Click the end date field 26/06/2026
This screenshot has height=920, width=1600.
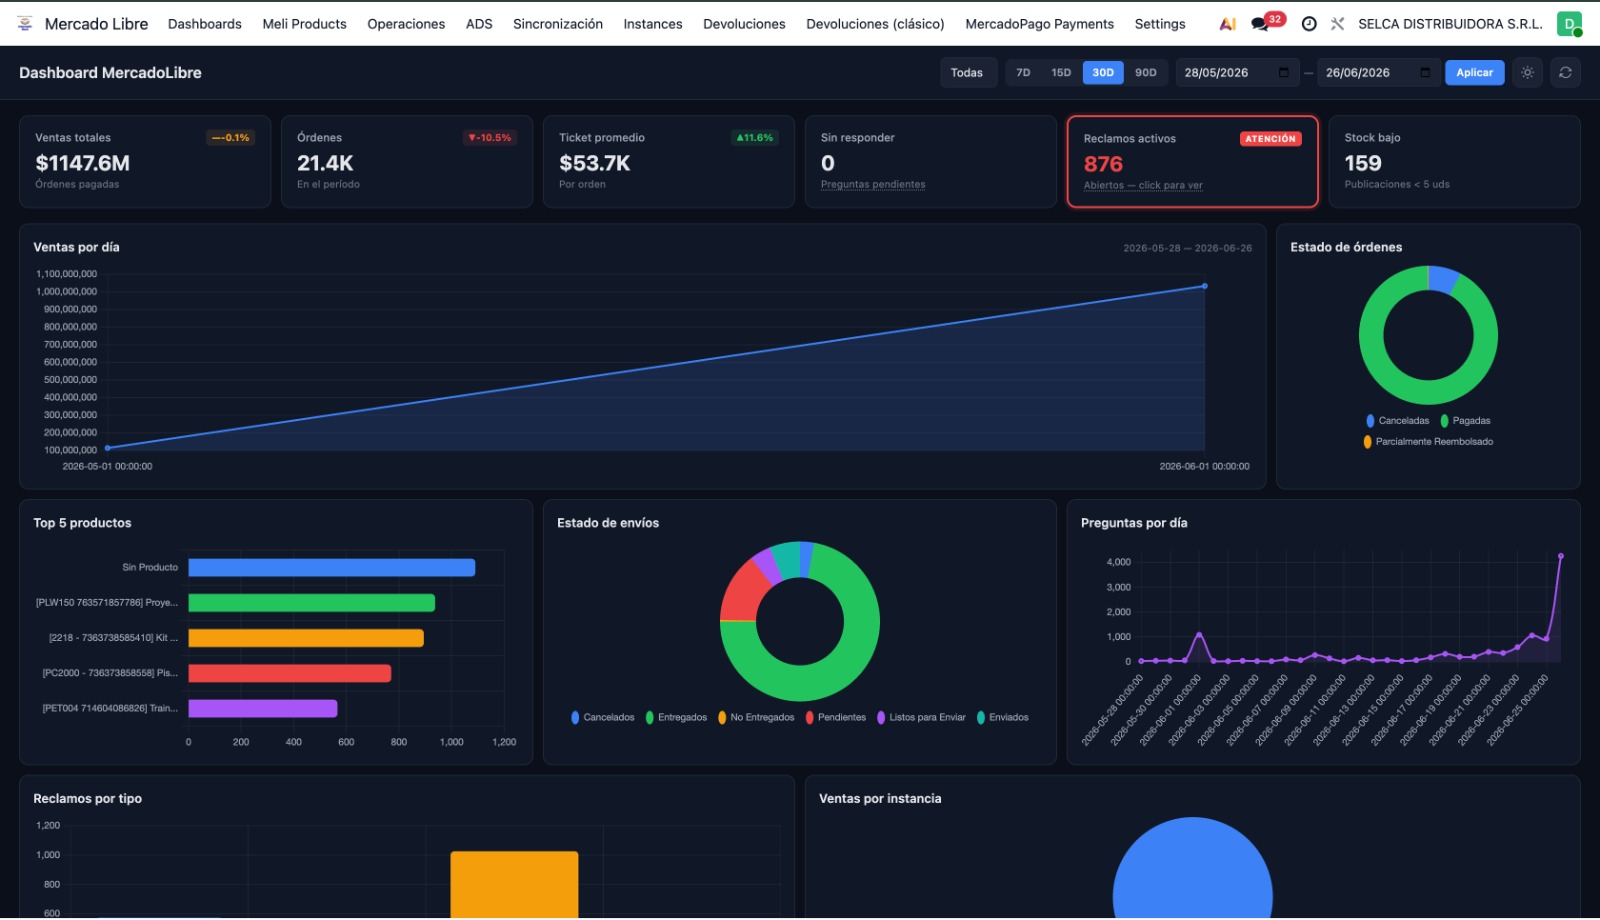[x=1377, y=72]
